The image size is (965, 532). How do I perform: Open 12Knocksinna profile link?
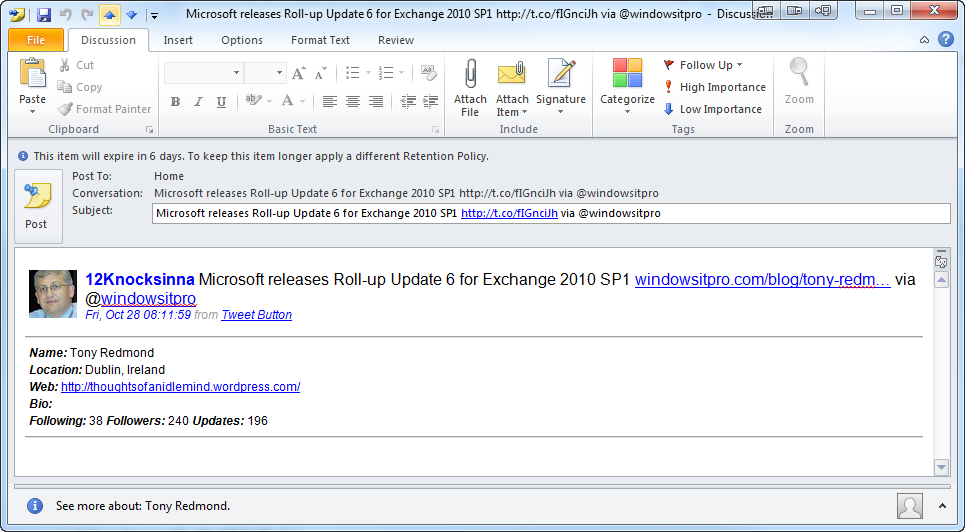click(x=140, y=280)
